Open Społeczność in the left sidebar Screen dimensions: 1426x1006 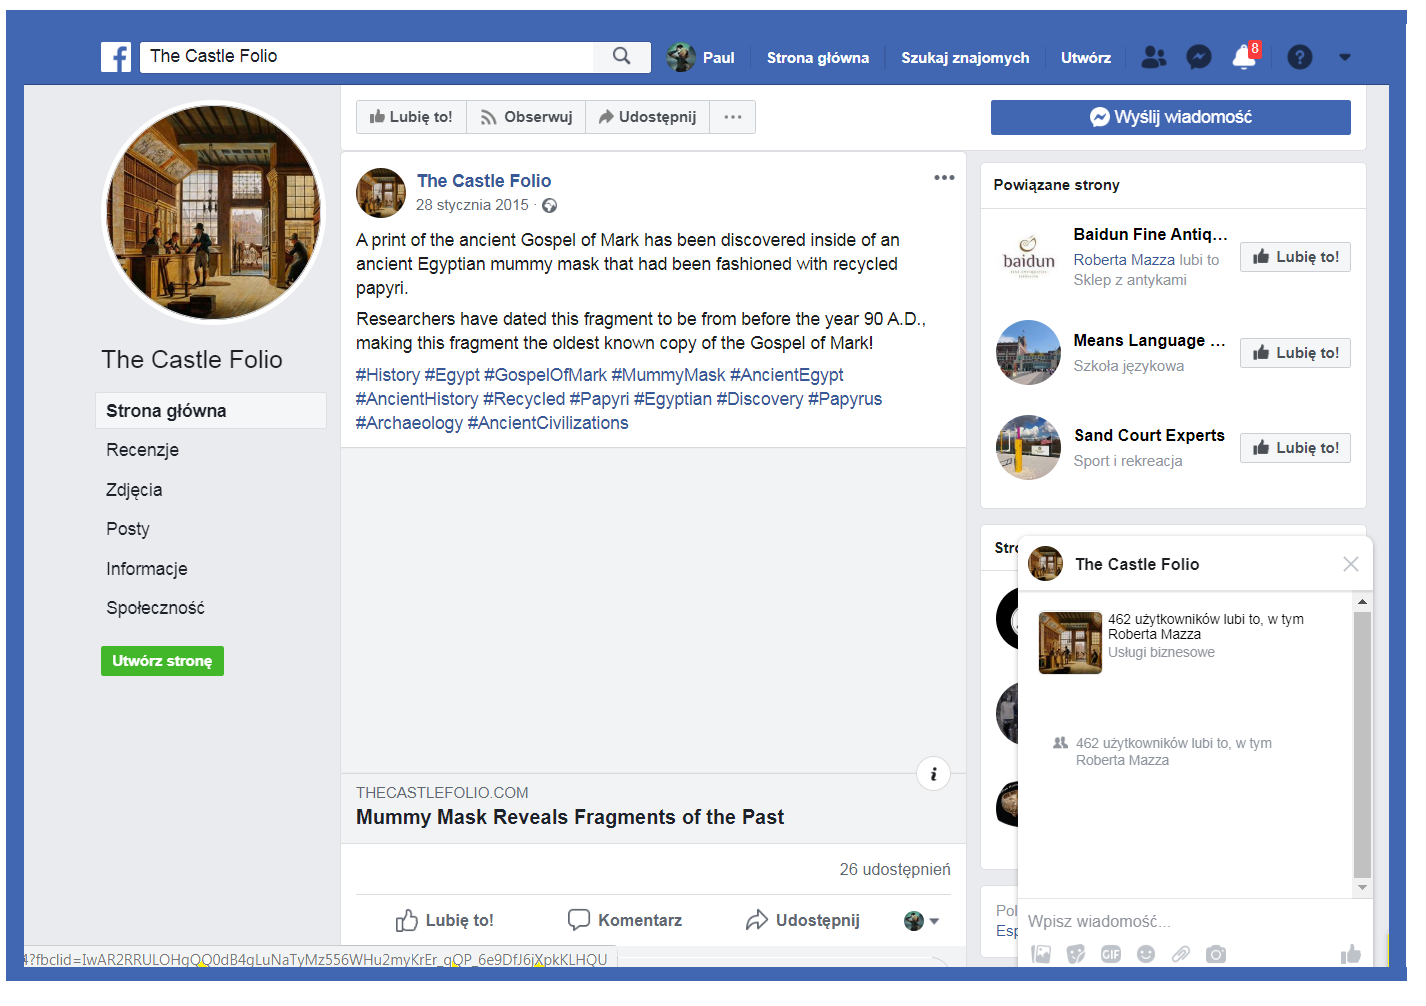pyautogui.click(x=155, y=608)
